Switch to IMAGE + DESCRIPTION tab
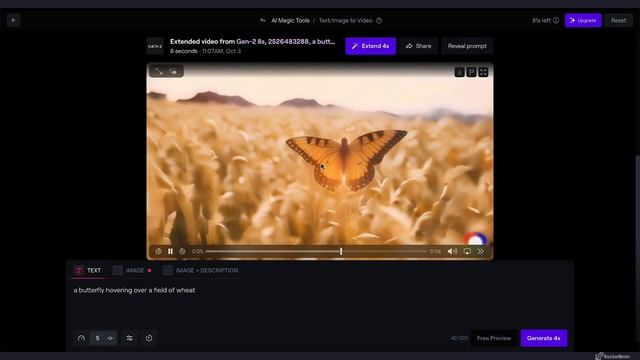Screen dimensions: 640x360 pyautogui.click(x=201, y=270)
